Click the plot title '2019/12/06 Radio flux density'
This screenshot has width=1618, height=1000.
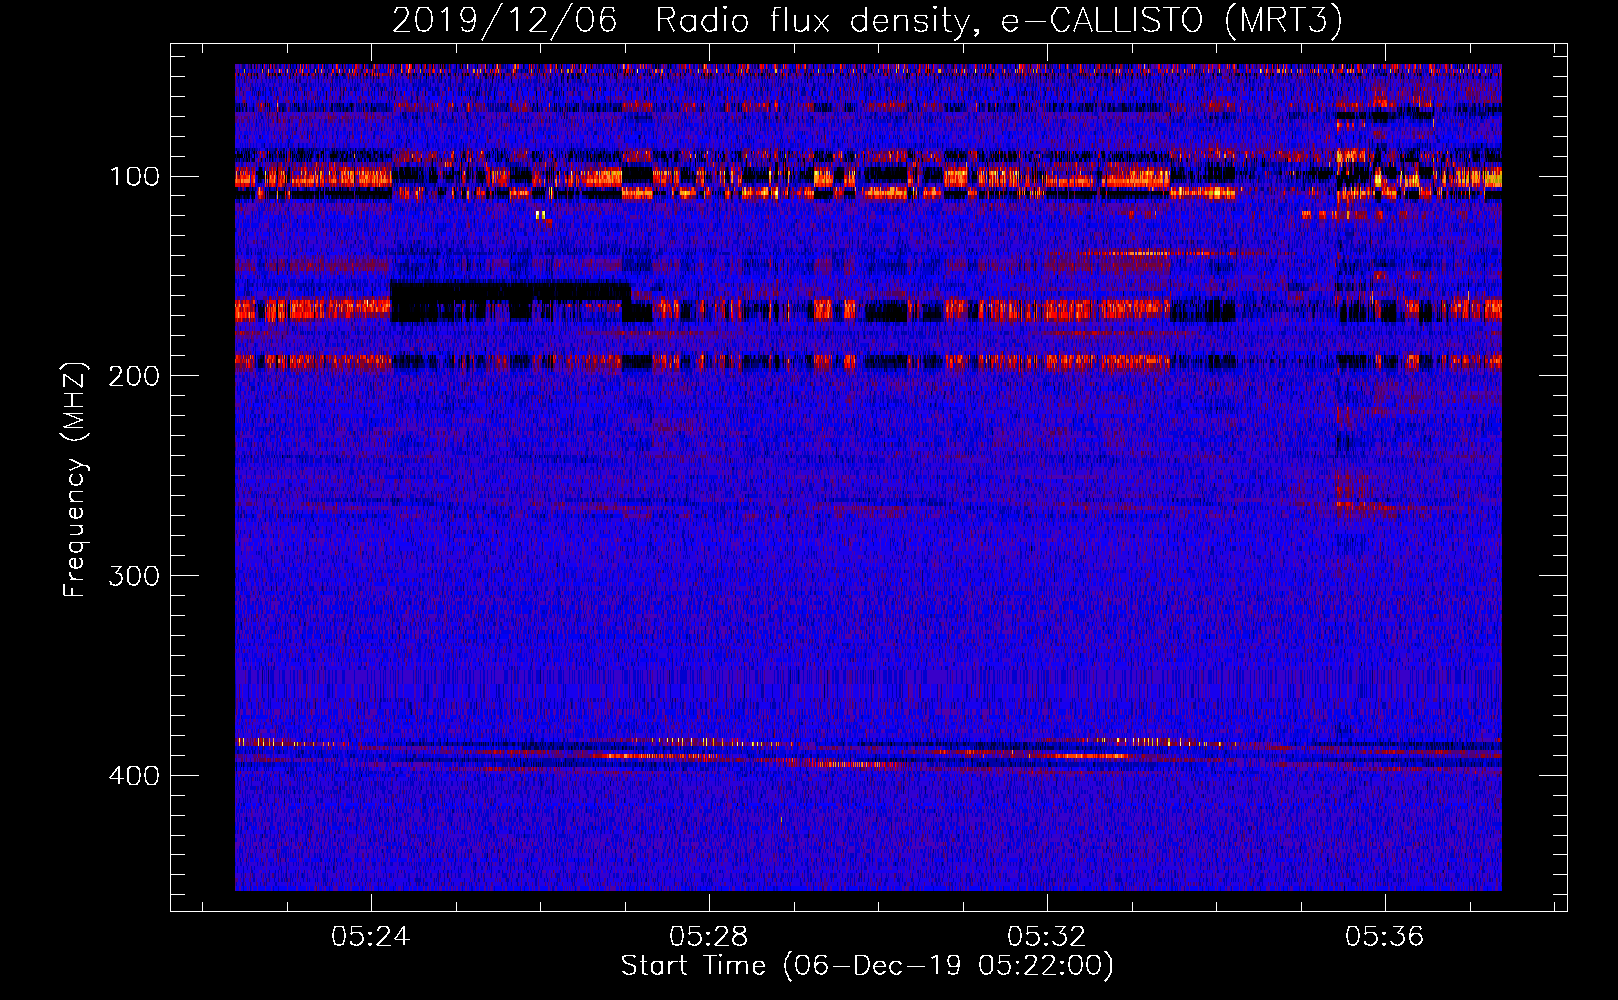867,21
